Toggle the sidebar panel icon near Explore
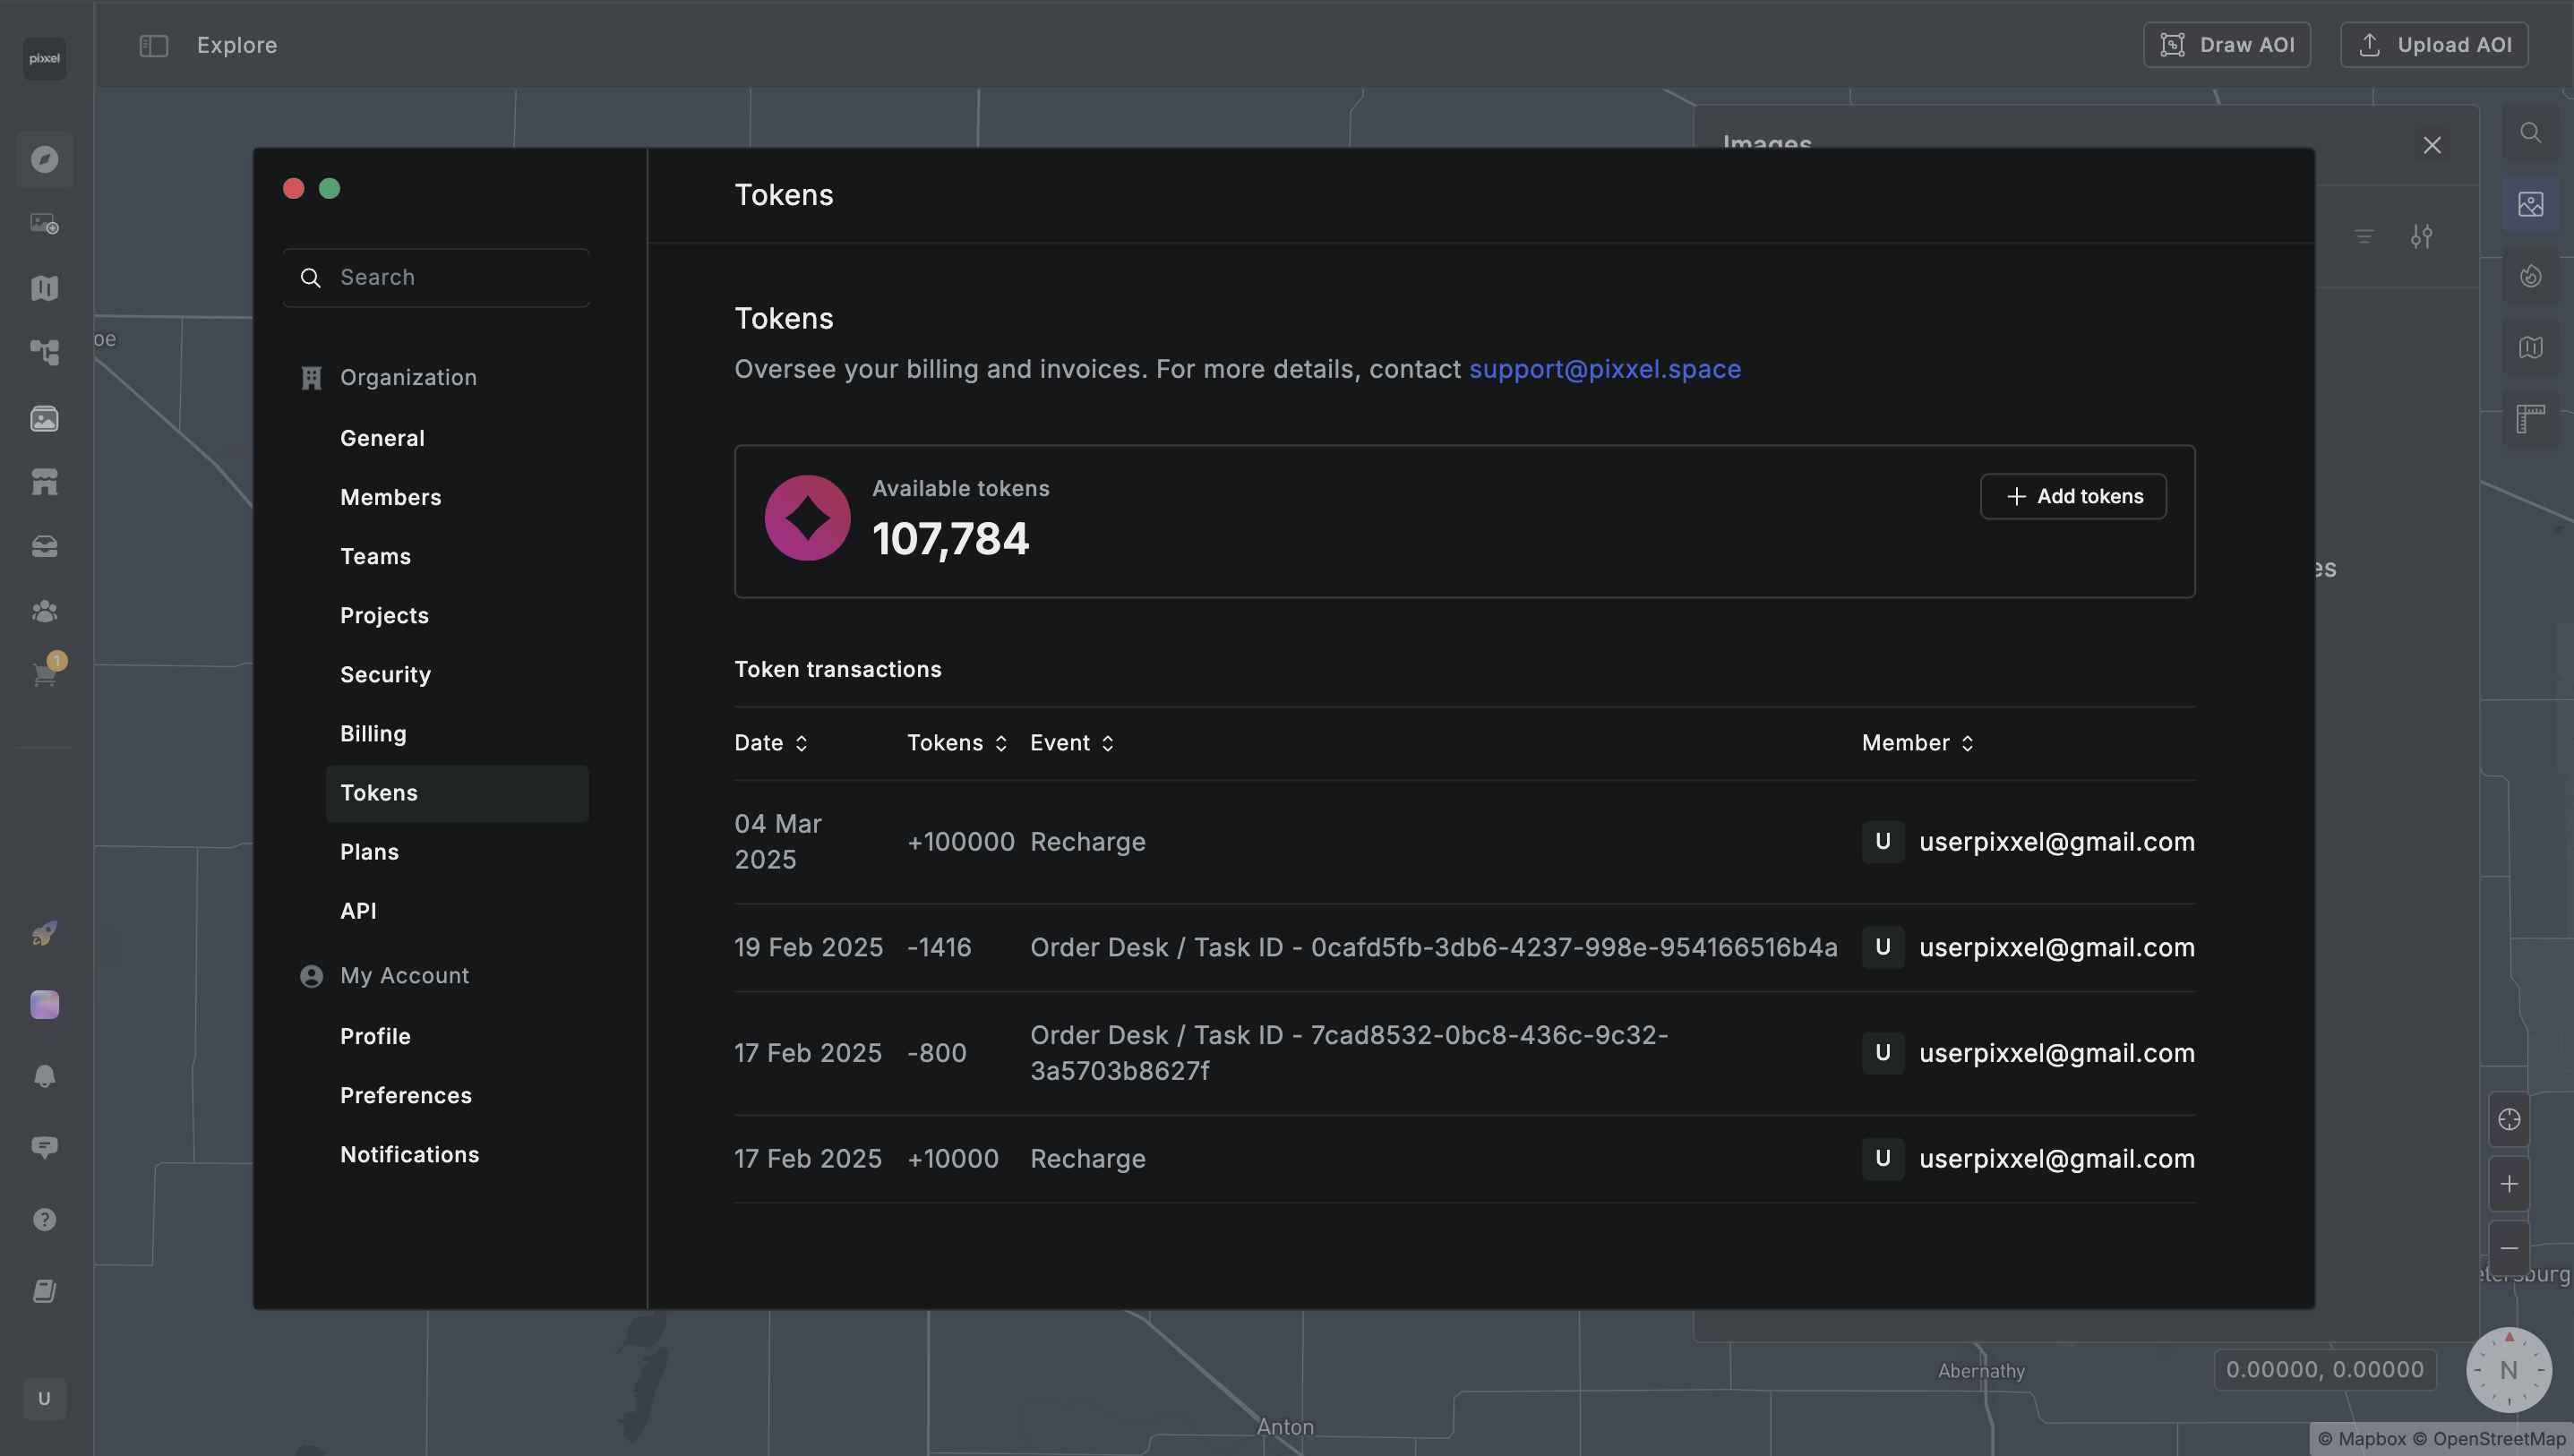This screenshot has width=2574, height=1456. tap(153, 45)
